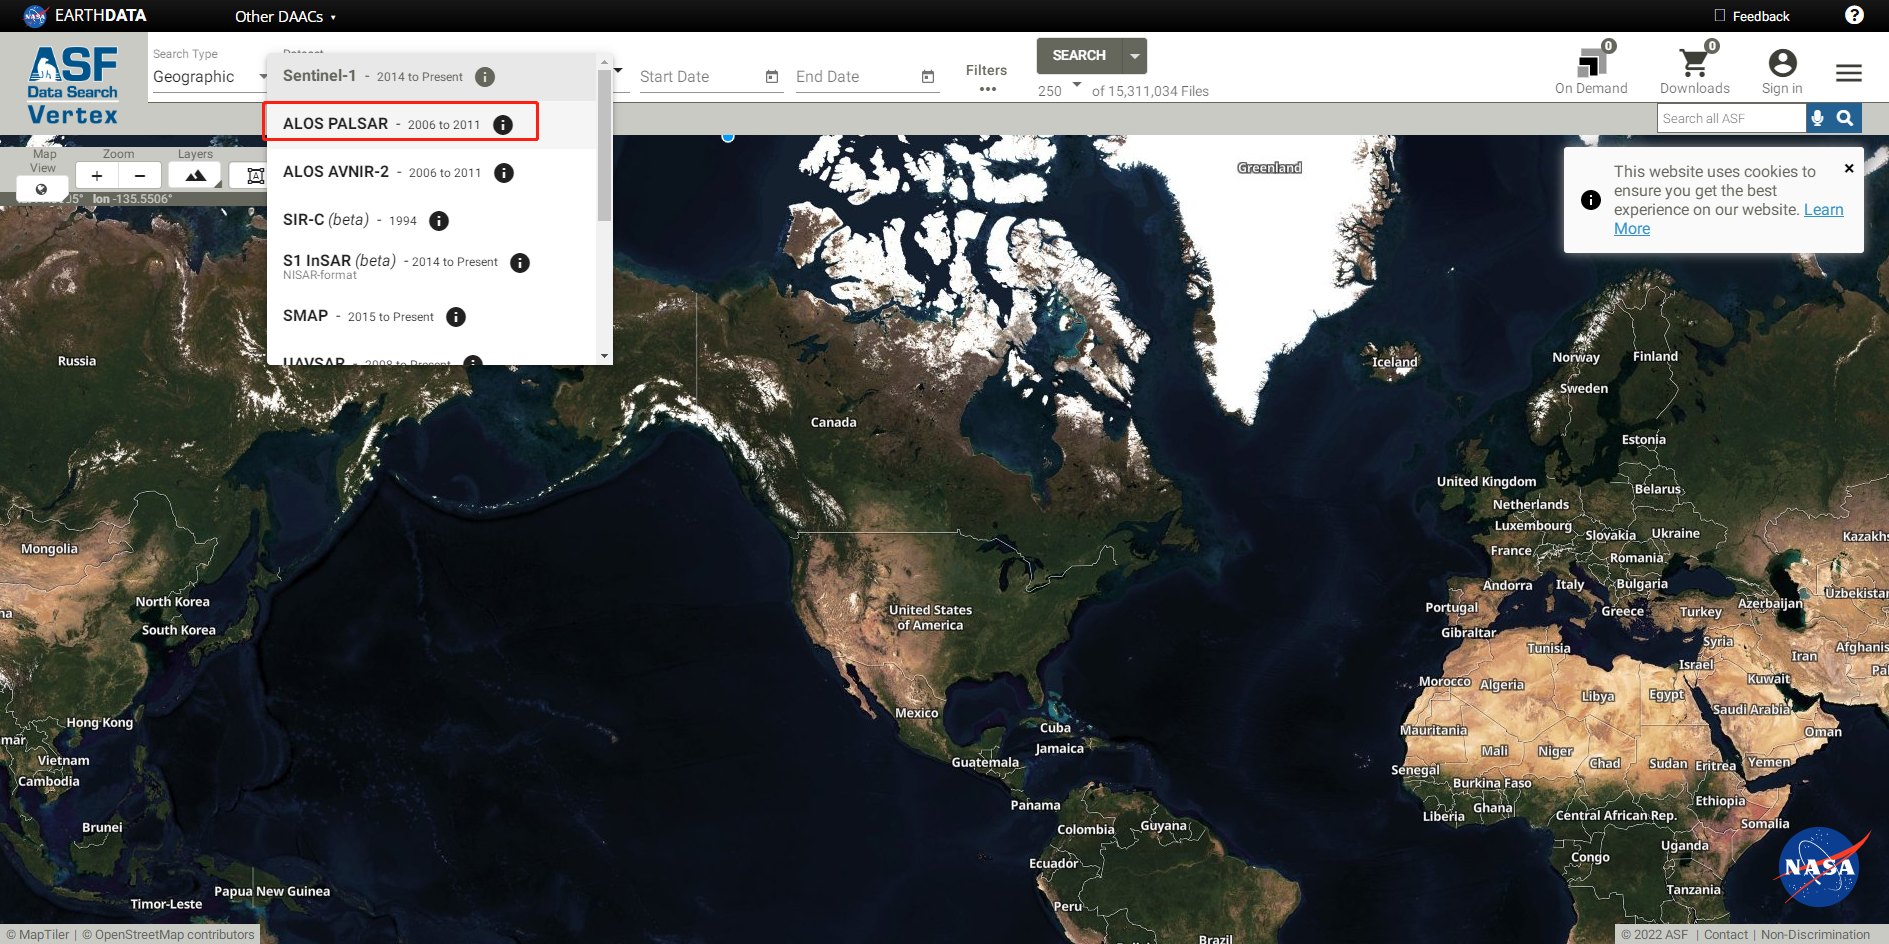Click the Start Date field
The image size is (1889, 944).
699,77
